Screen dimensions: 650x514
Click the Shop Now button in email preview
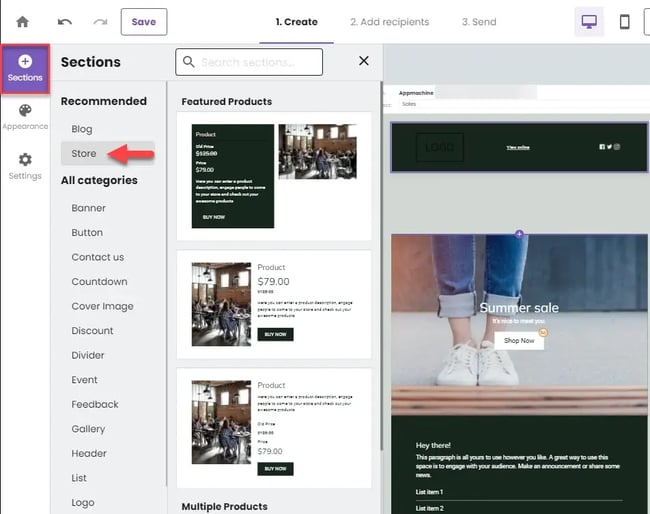(518, 340)
